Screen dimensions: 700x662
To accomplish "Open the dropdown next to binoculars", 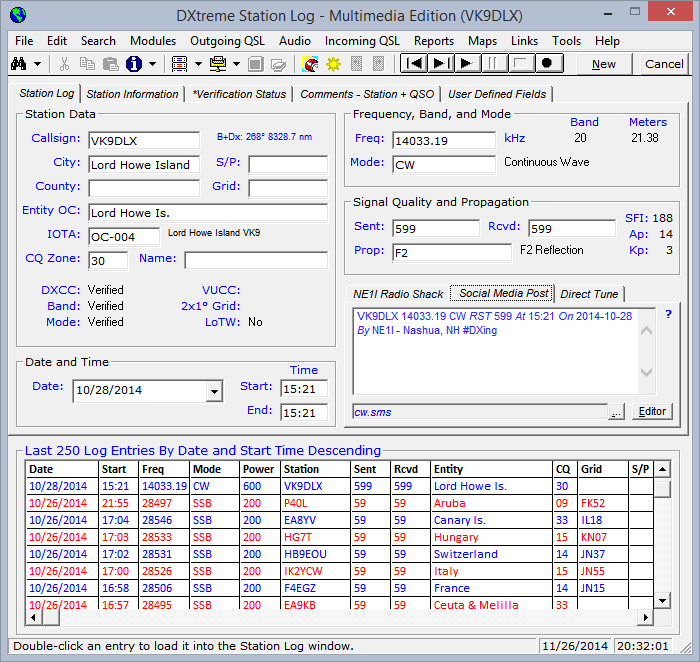I will pyautogui.click(x=38, y=64).
